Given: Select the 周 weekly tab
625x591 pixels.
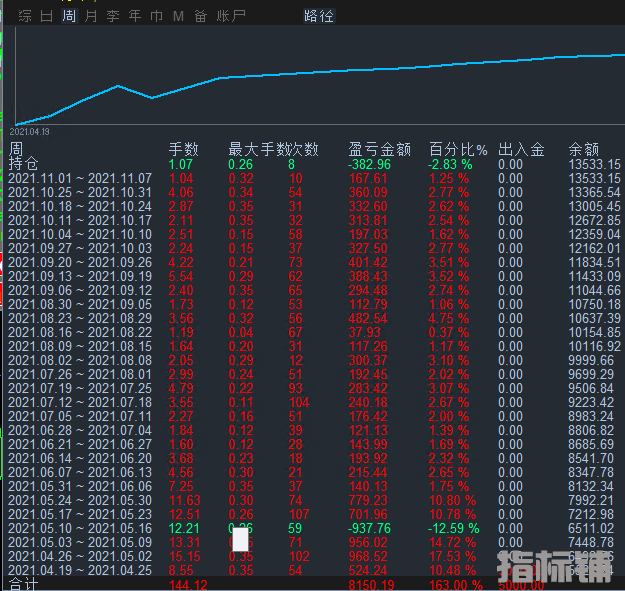Looking at the screenshot, I should [x=69, y=16].
